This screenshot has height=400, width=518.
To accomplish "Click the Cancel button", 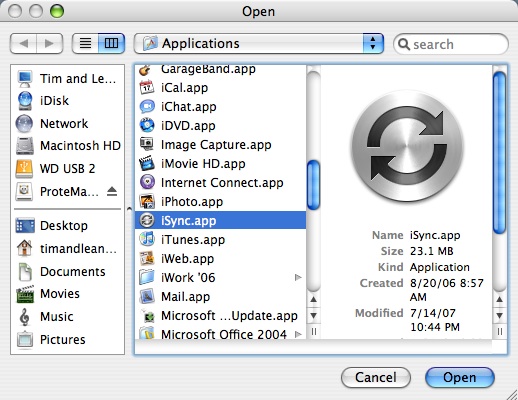I will (376, 378).
